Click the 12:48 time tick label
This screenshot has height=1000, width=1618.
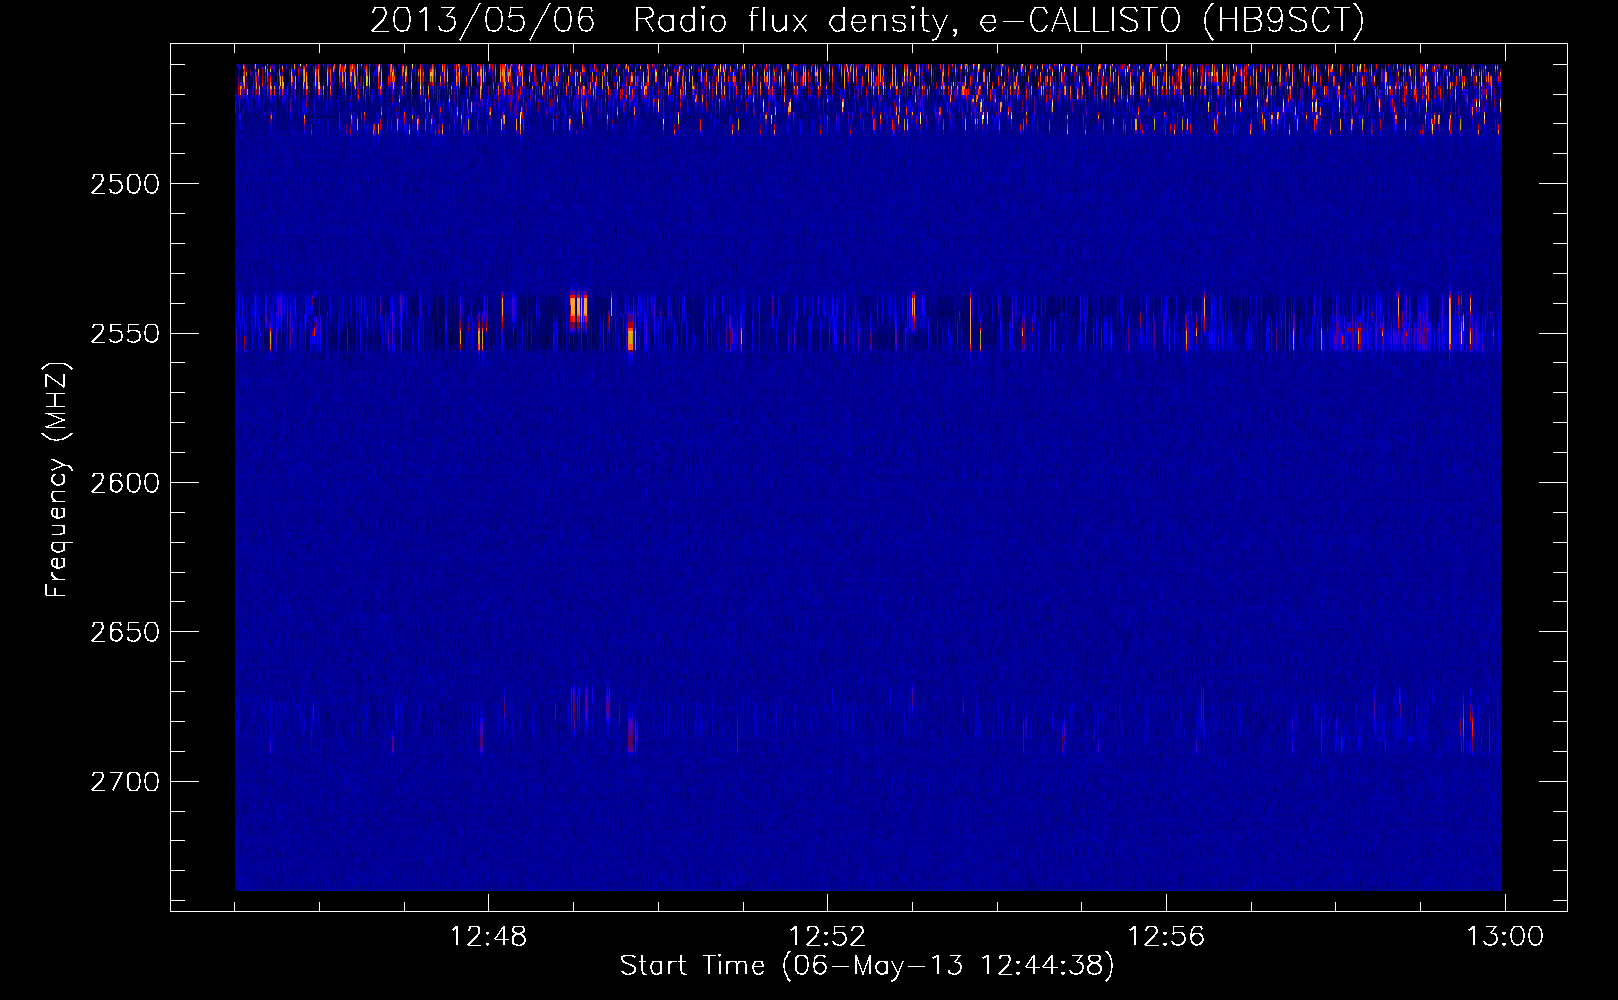pos(488,937)
